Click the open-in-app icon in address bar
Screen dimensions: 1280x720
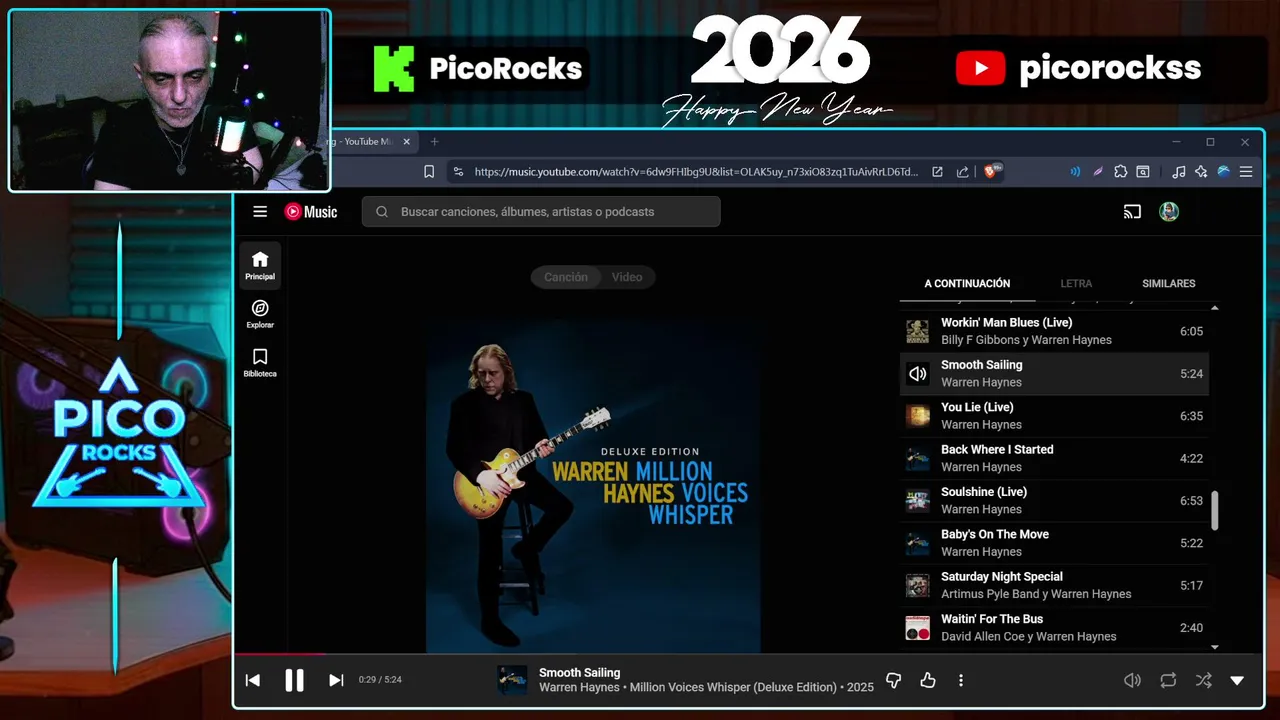click(x=937, y=172)
